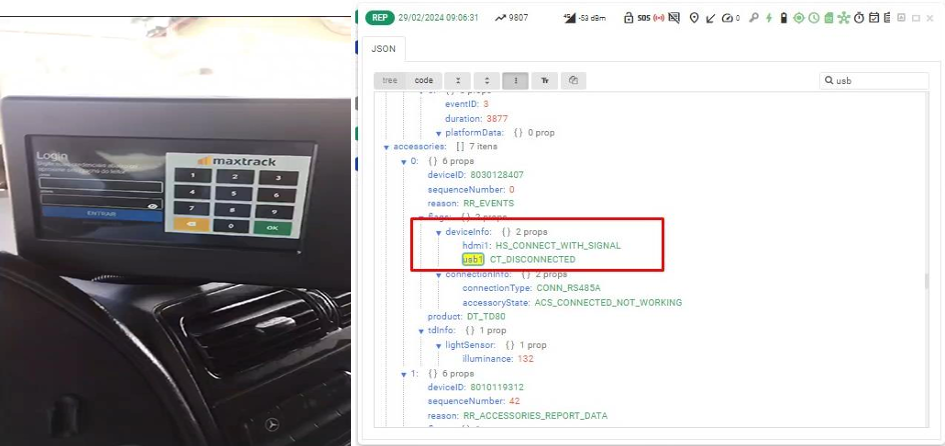Click the green clock icon
This screenshot has height=446, width=945.
click(813, 18)
